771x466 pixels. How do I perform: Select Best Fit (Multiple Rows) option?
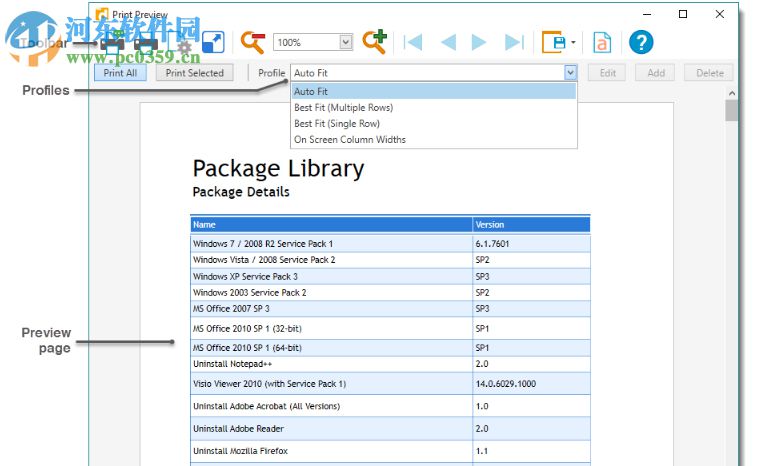click(x=434, y=108)
